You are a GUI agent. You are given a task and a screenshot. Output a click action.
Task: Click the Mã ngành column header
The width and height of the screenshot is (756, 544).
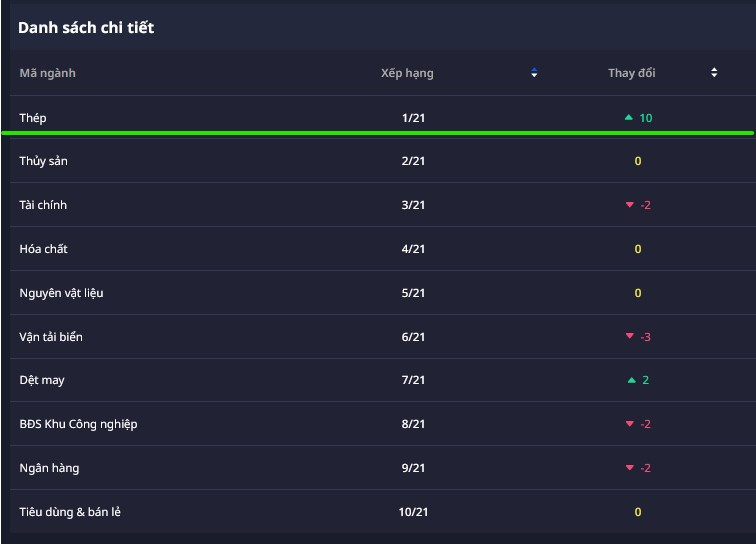pyautogui.click(x=47, y=73)
